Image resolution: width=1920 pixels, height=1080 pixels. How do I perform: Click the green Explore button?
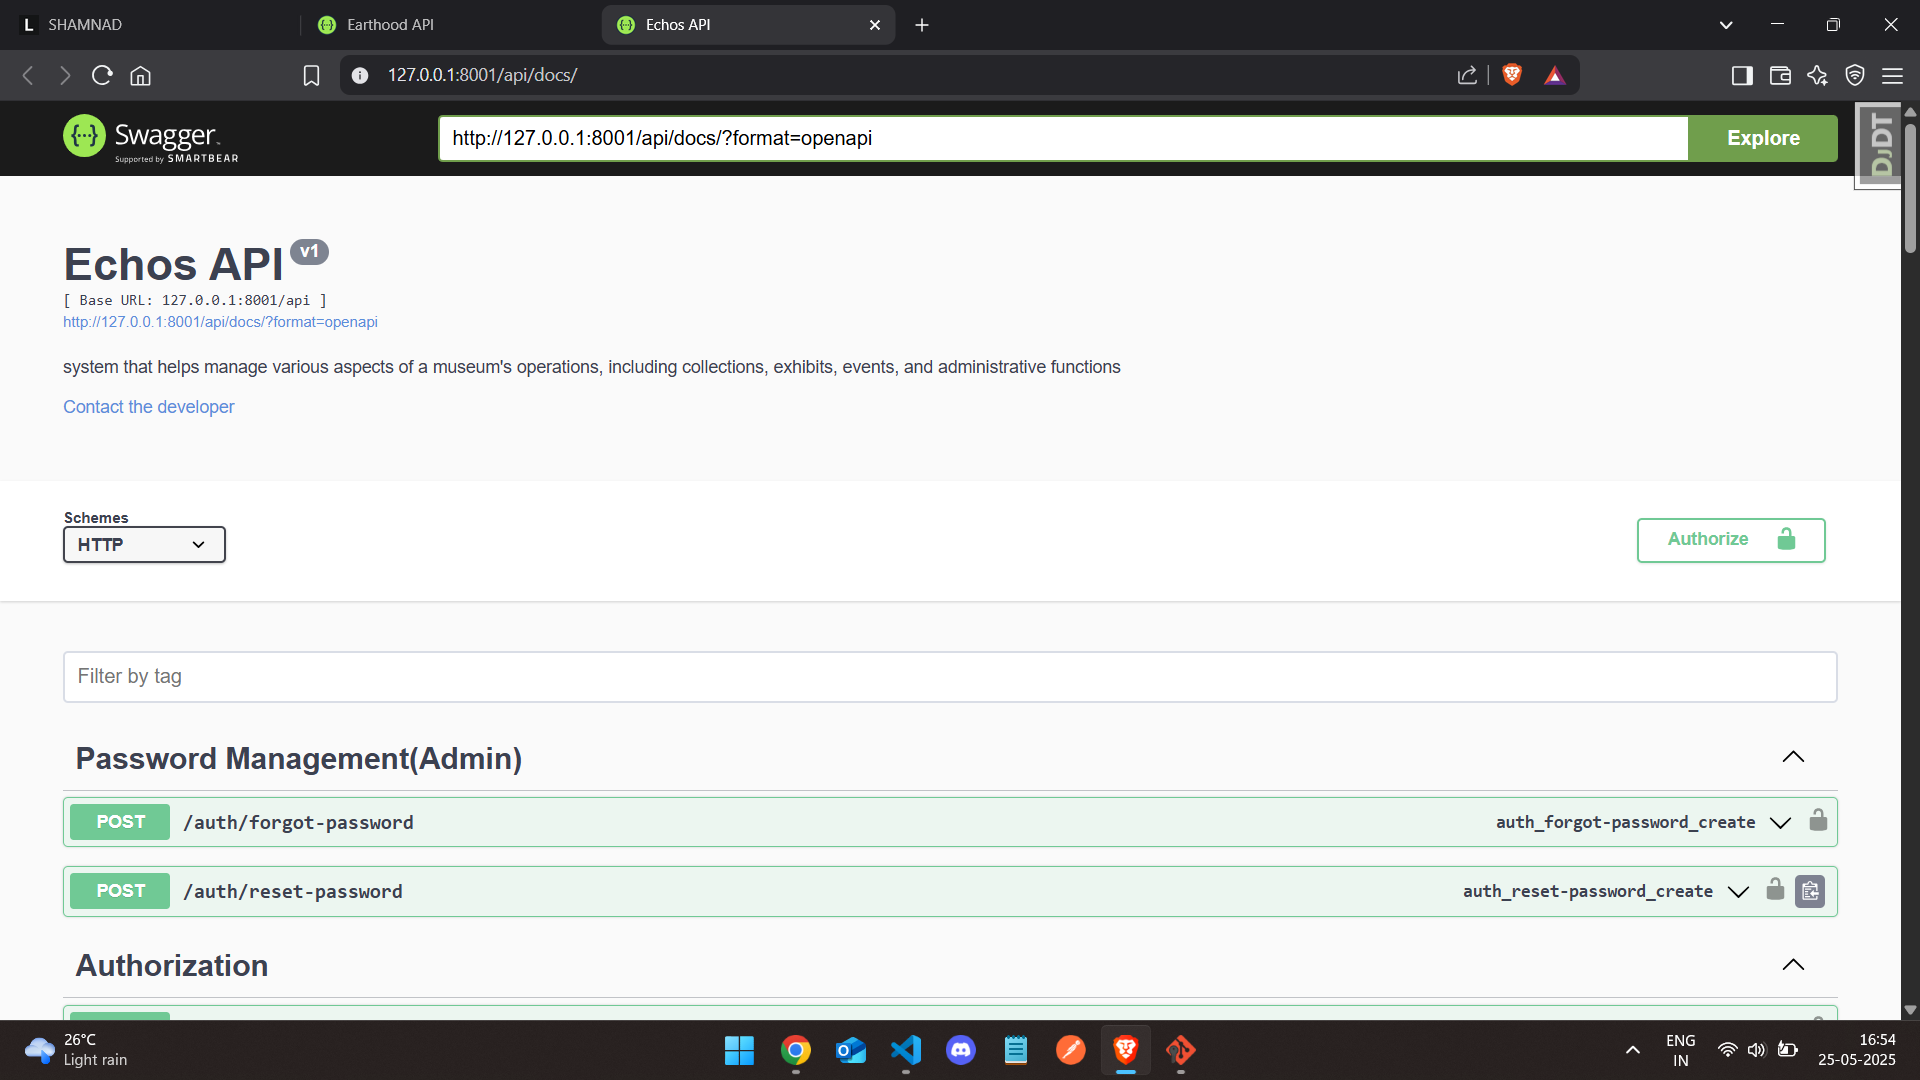coord(1762,138)
